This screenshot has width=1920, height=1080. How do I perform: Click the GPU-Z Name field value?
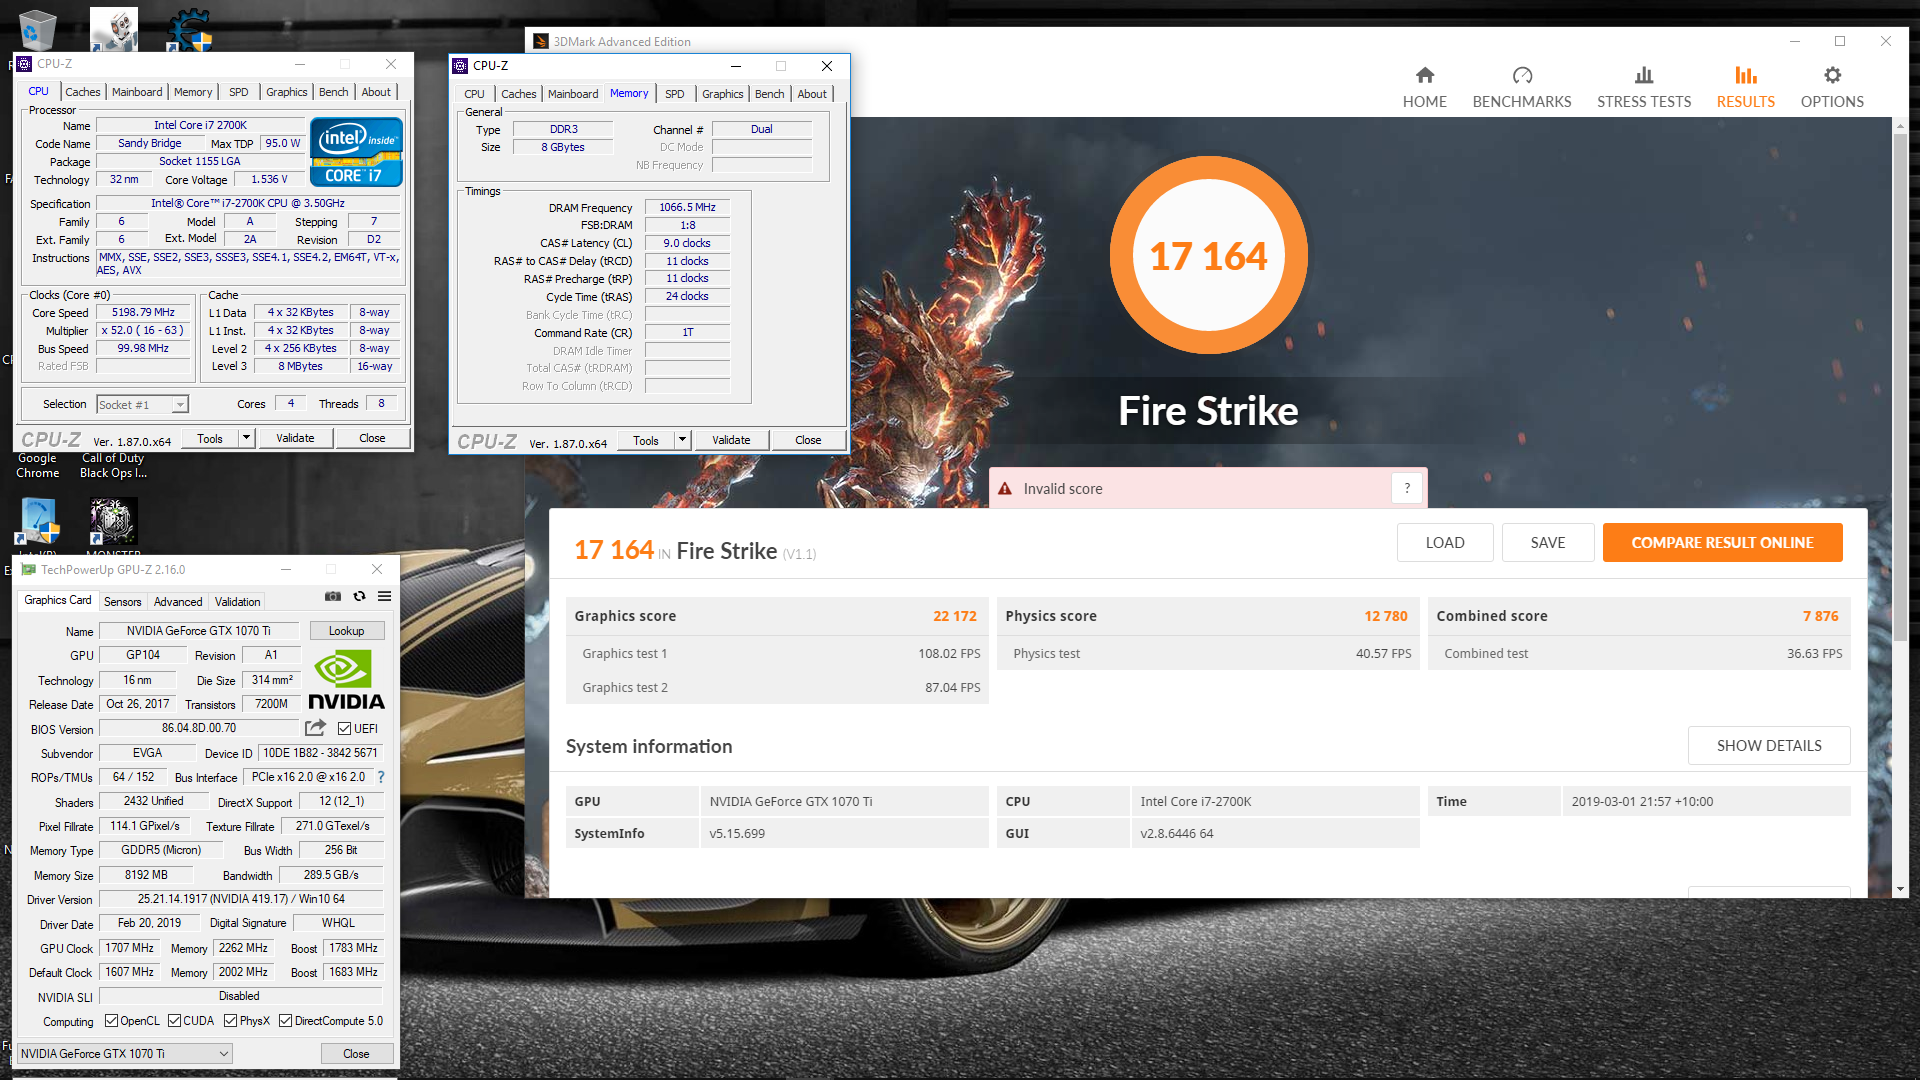199,631
